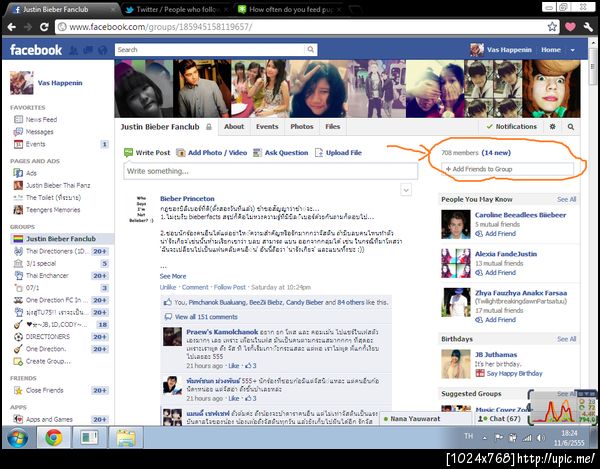Click Upload File
This screenshot has width=600, height=469.
point(338,153)
